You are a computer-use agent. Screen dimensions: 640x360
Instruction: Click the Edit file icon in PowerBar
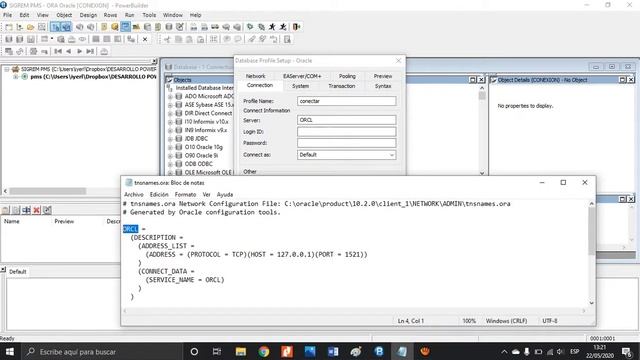coord(180,27)
